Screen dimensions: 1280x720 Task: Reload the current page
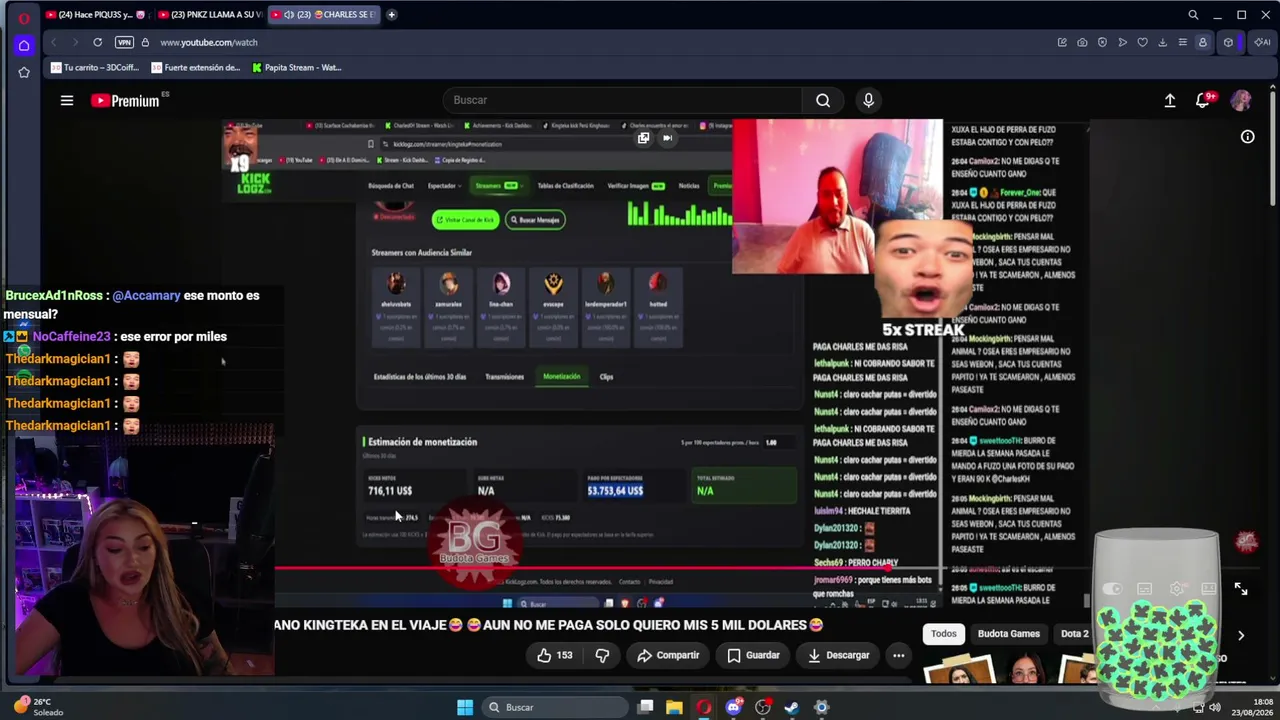point(97,42)
